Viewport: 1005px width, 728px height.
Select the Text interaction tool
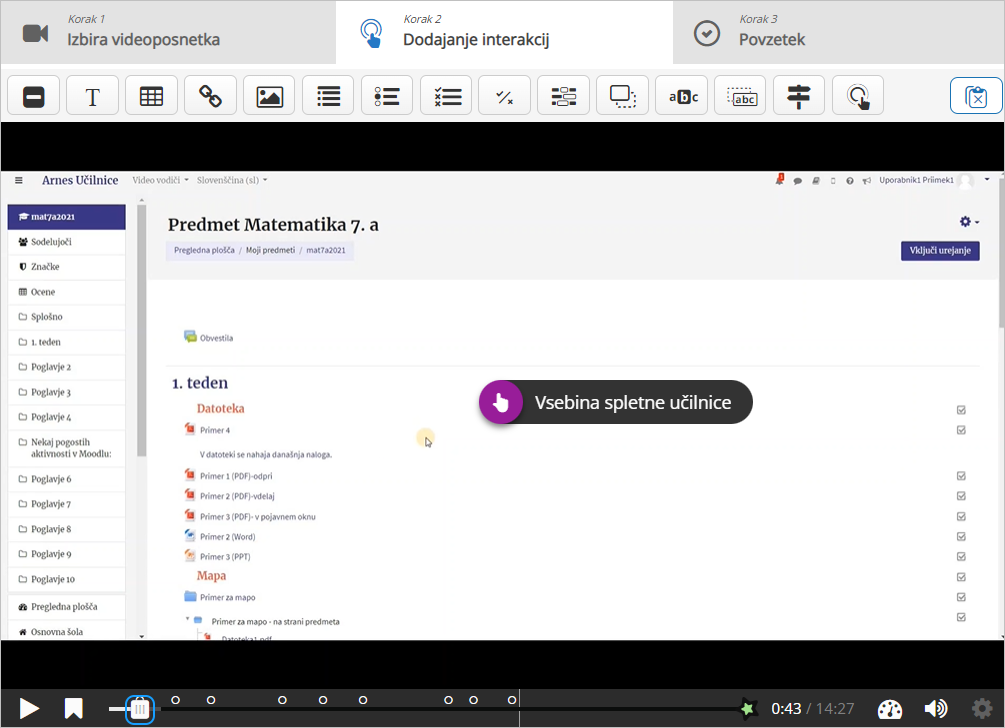pos(93,95)
